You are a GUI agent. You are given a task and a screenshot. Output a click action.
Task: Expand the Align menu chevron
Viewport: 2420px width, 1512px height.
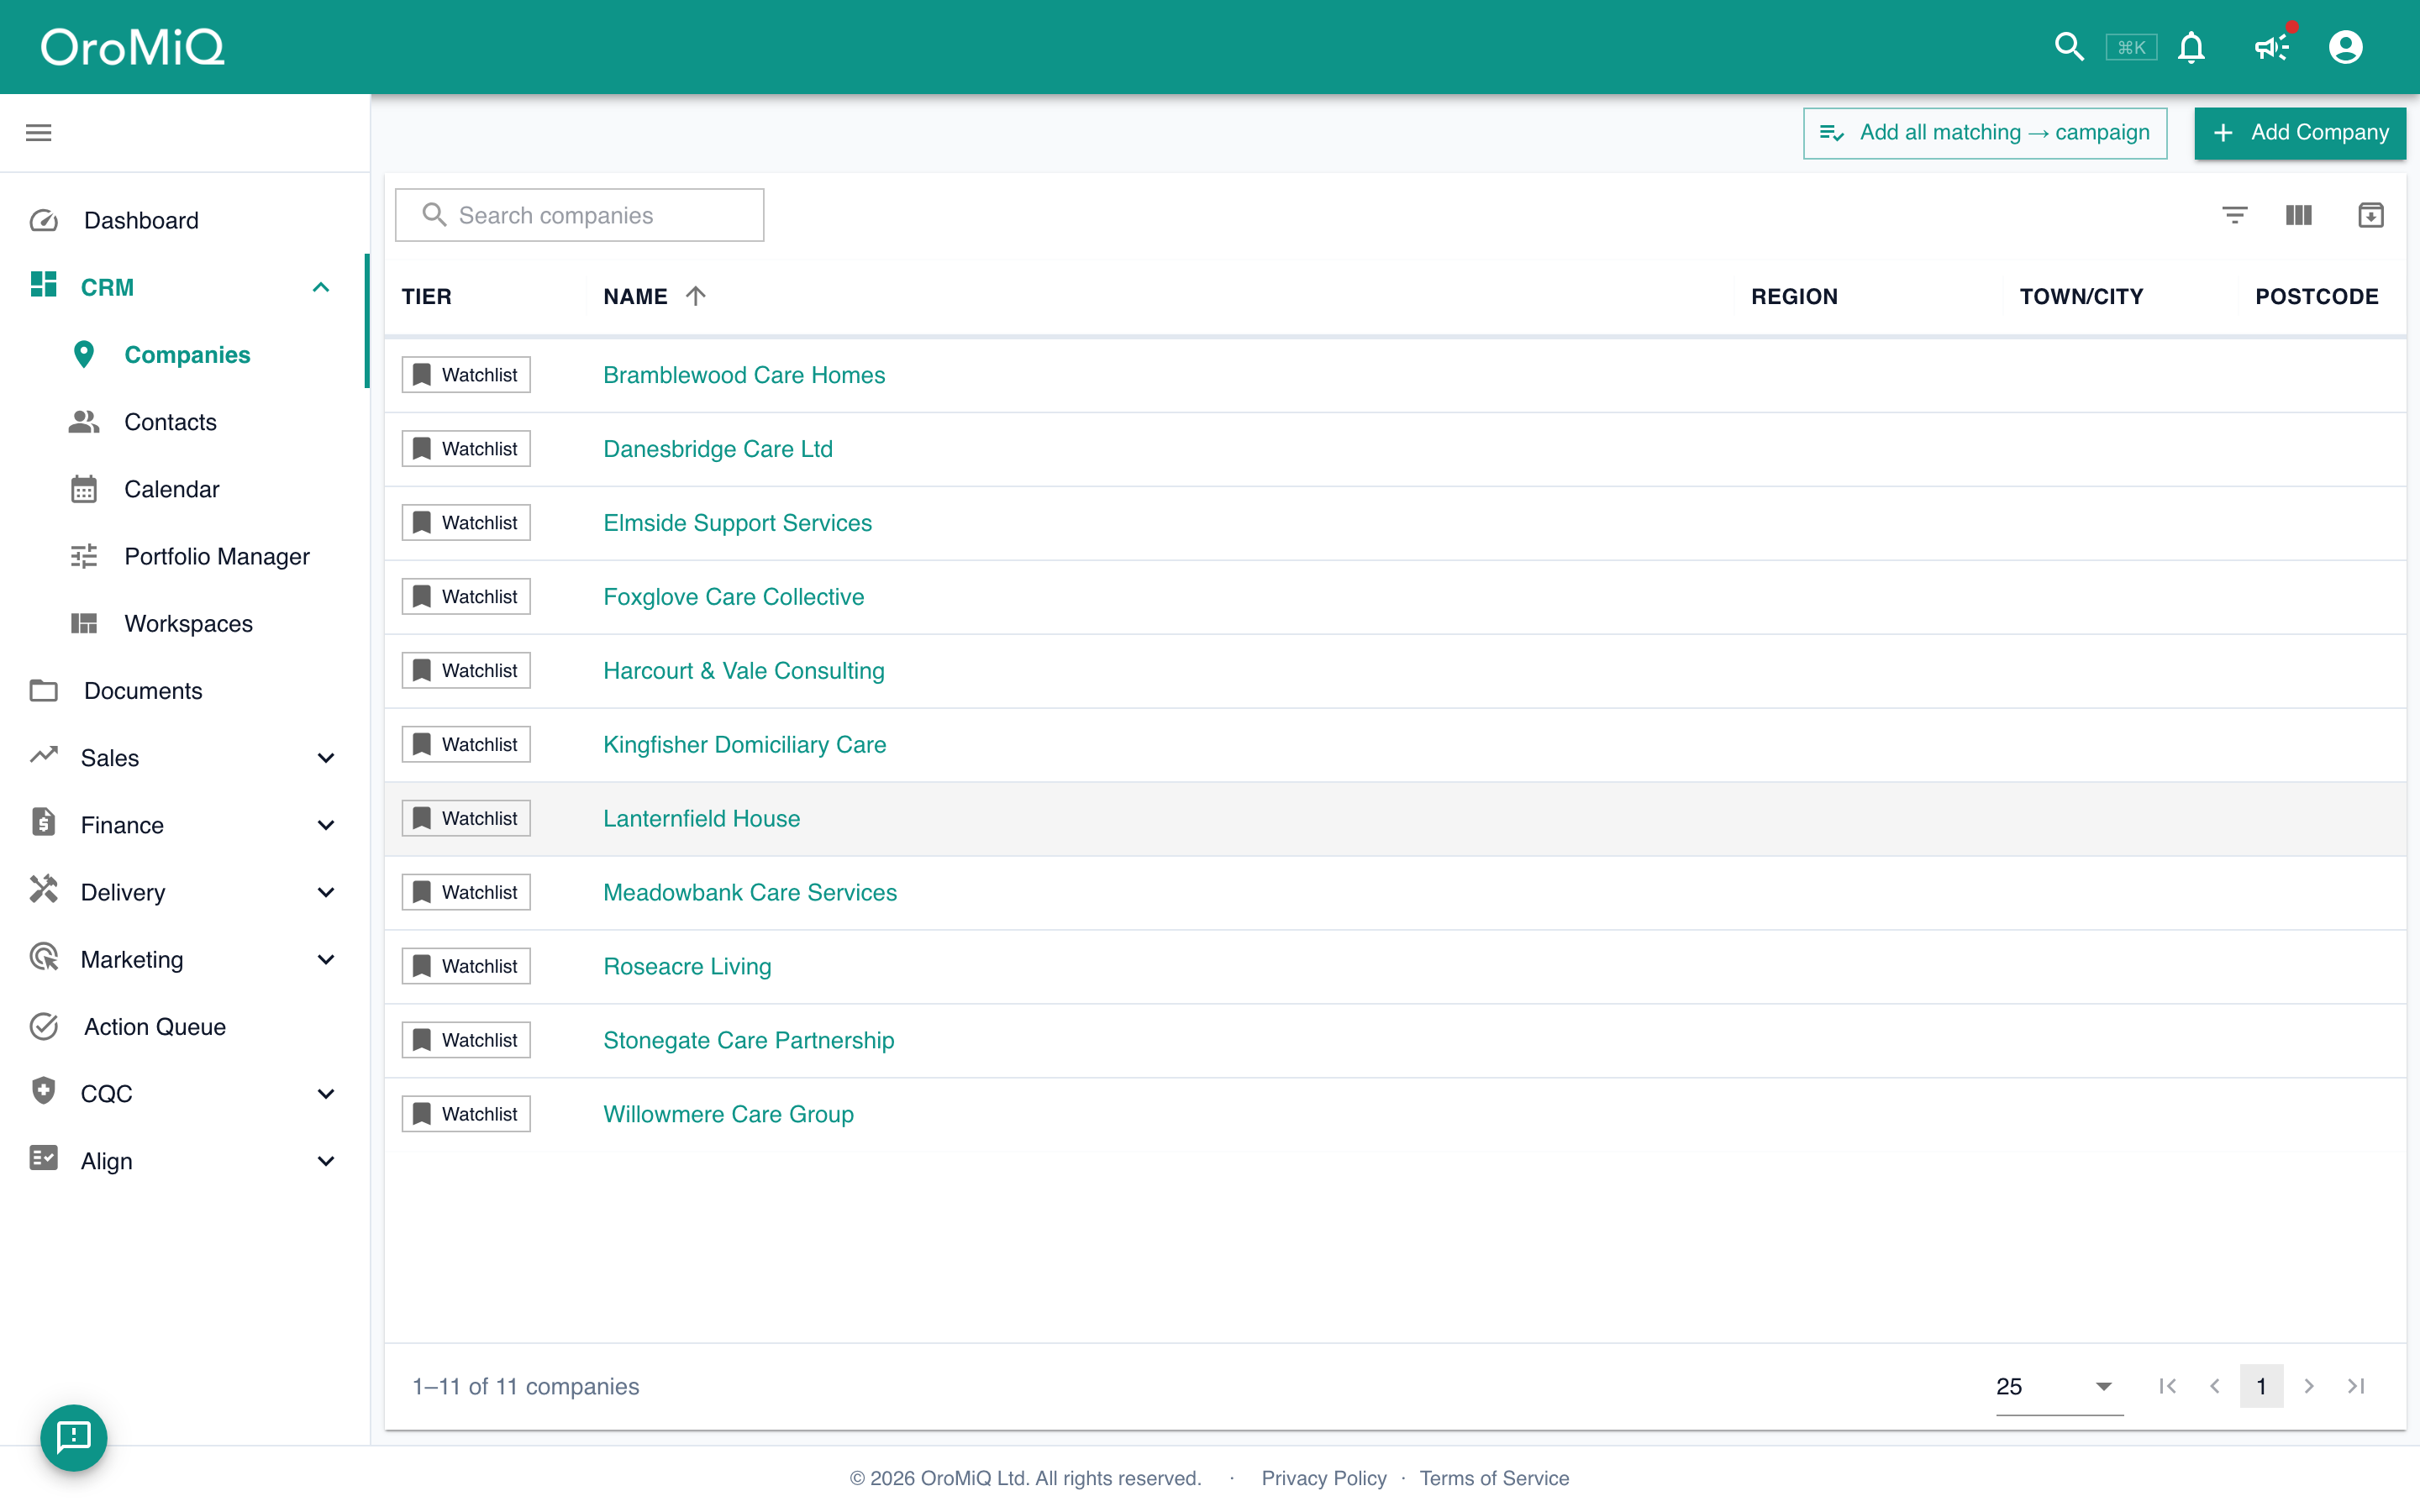click(326, 1161)
